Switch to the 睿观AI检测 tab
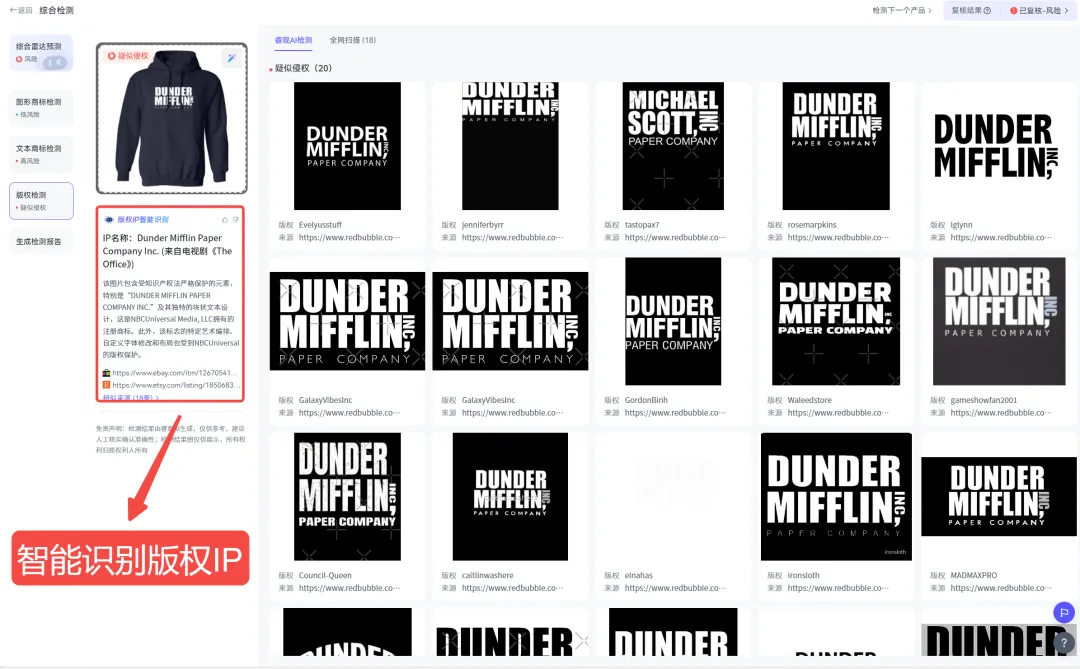The width and height of the screenshot is (1080, 669). coord(293,40)
